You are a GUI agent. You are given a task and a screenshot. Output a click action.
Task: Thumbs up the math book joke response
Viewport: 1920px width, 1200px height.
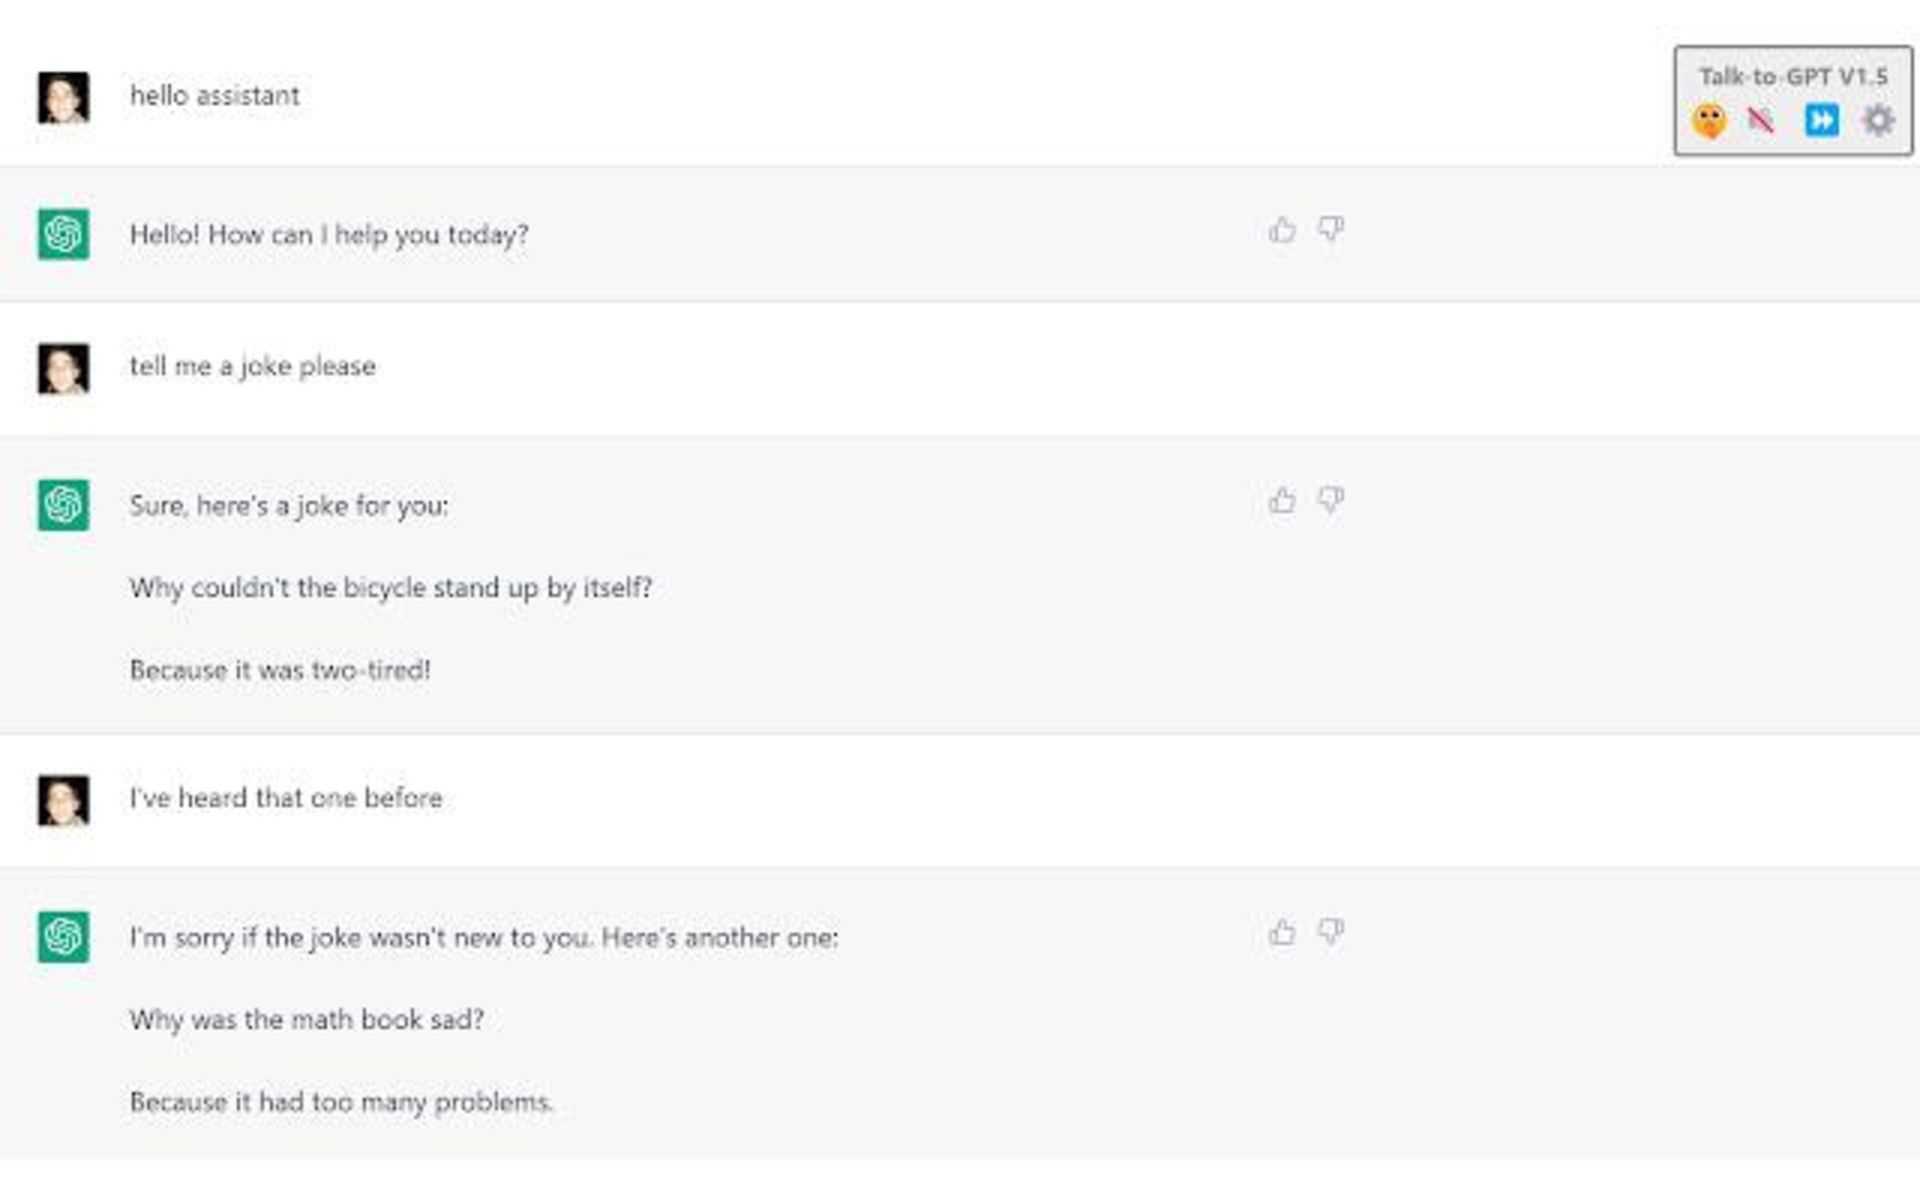click(x=1281, y=931)
